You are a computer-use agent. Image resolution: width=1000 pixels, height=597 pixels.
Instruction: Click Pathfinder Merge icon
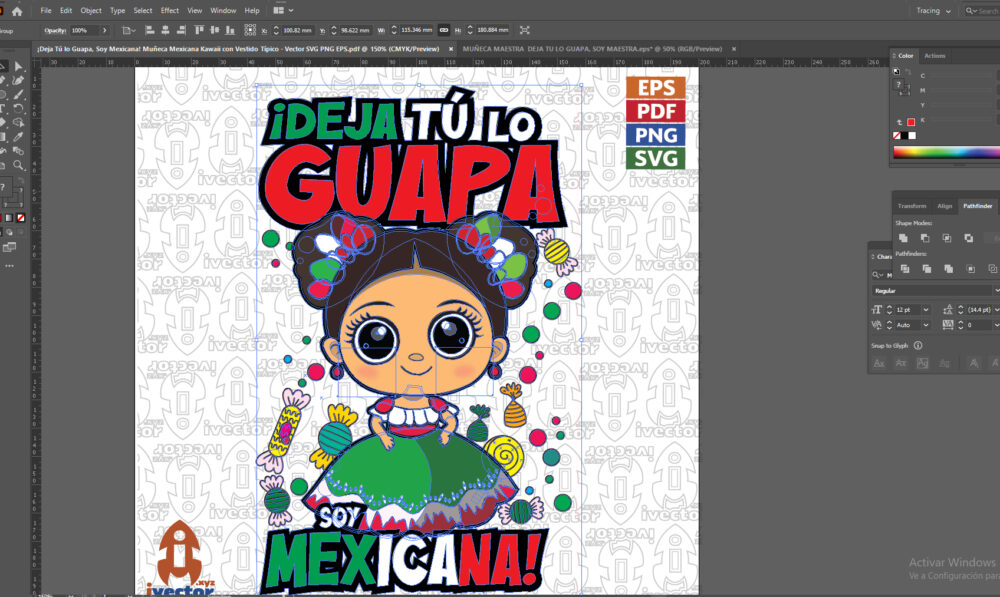coord(948,269)
